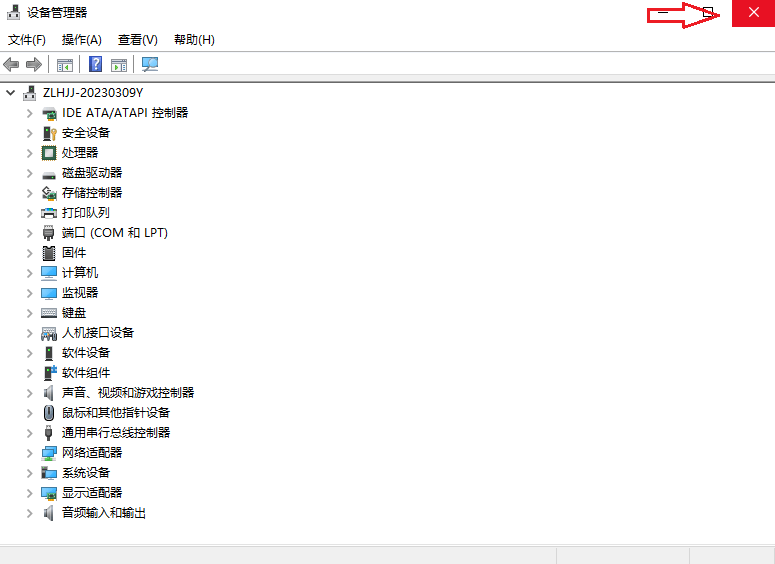Show/hide console tree toolbar icon
Viewport: 775px width, 564px height.
[65, 65]
